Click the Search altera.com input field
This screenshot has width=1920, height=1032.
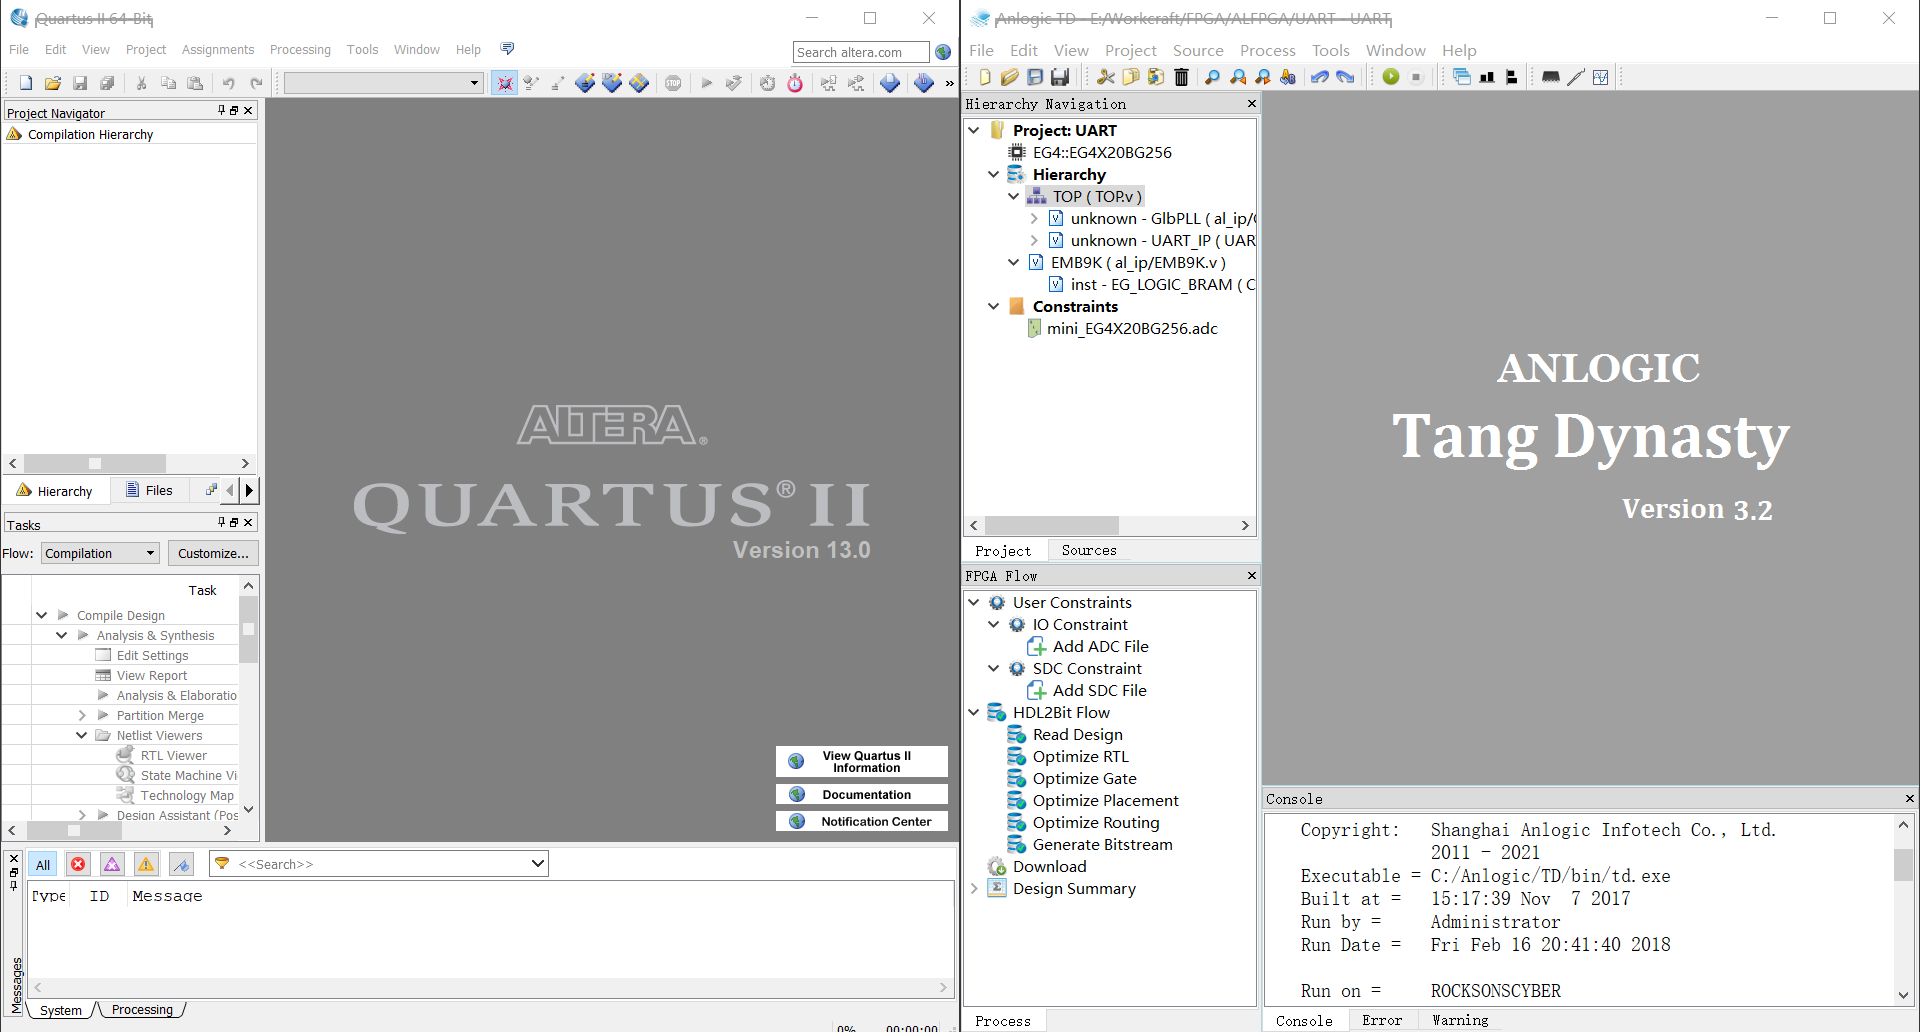coord(860,52)
